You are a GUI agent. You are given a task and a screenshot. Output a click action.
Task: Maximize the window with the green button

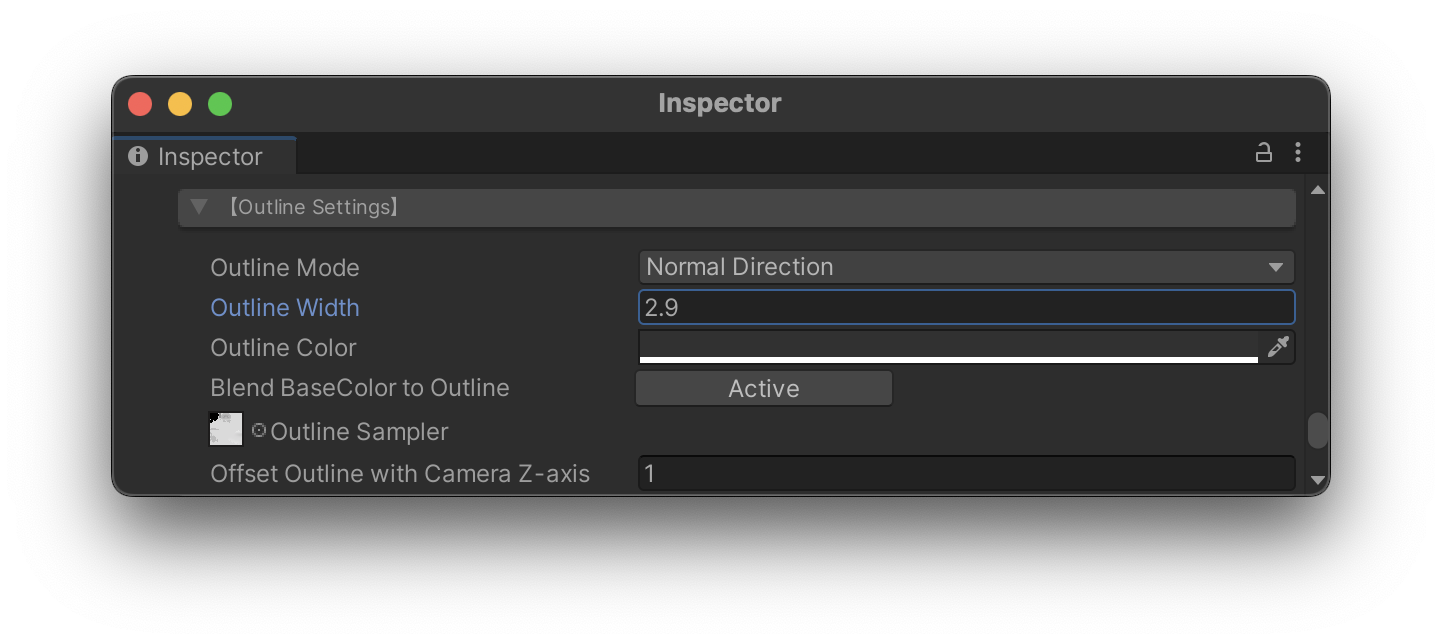pos(220,104)
